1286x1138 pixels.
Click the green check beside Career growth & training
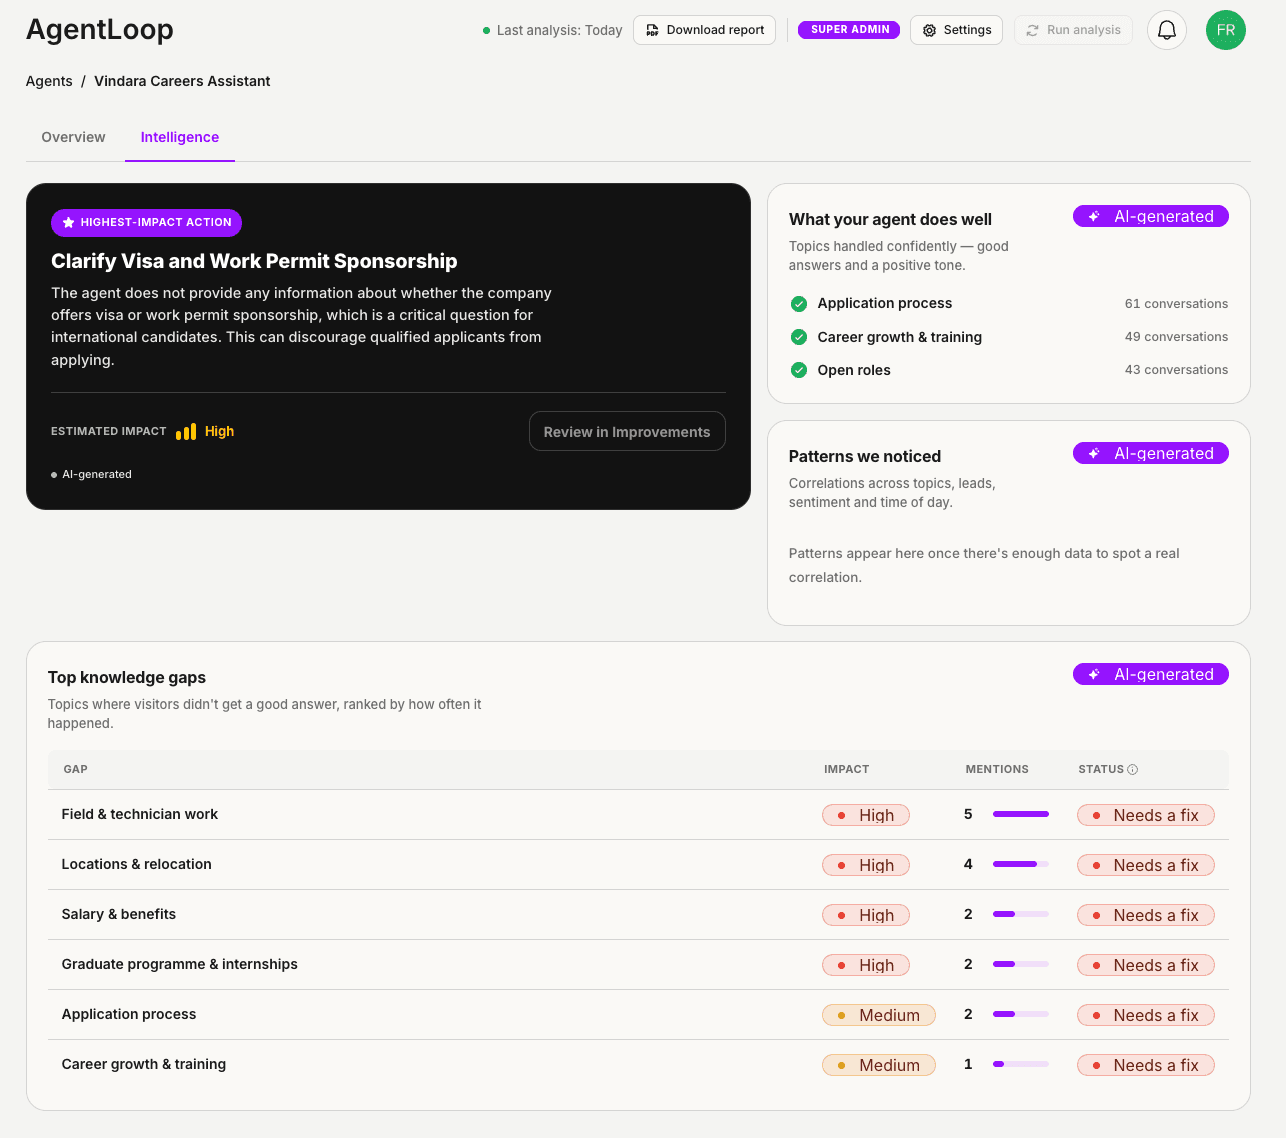[799, 337]
